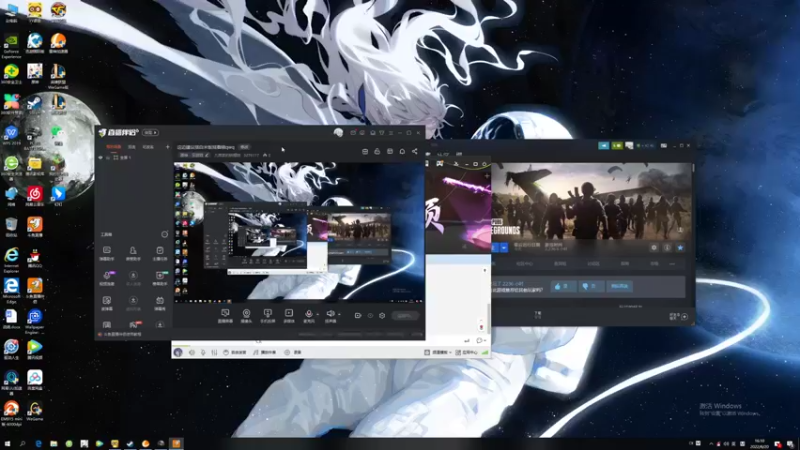800x450 pixels.
Task: Open the notification center in system tray
Action: click(790, 444)
